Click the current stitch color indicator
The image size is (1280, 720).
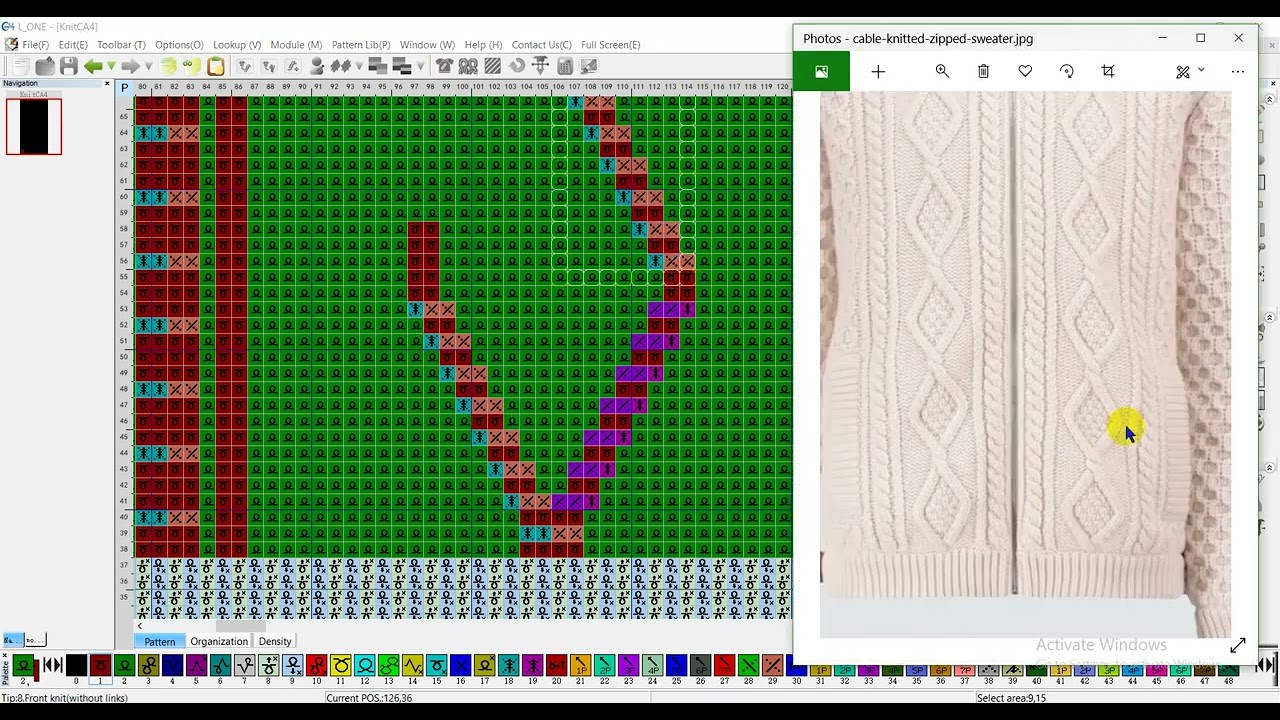click(x=23, y=667)
